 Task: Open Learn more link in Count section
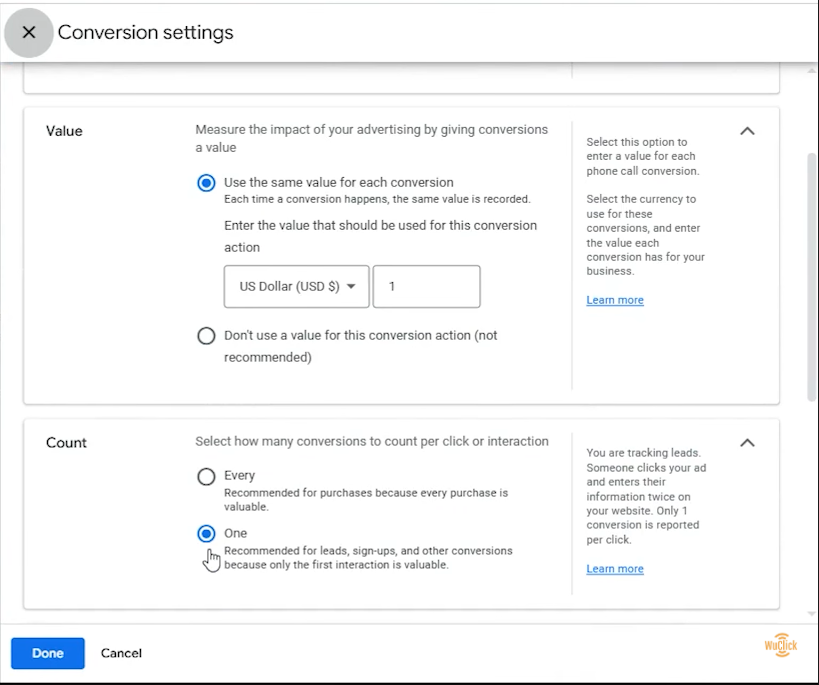point(615,568)
